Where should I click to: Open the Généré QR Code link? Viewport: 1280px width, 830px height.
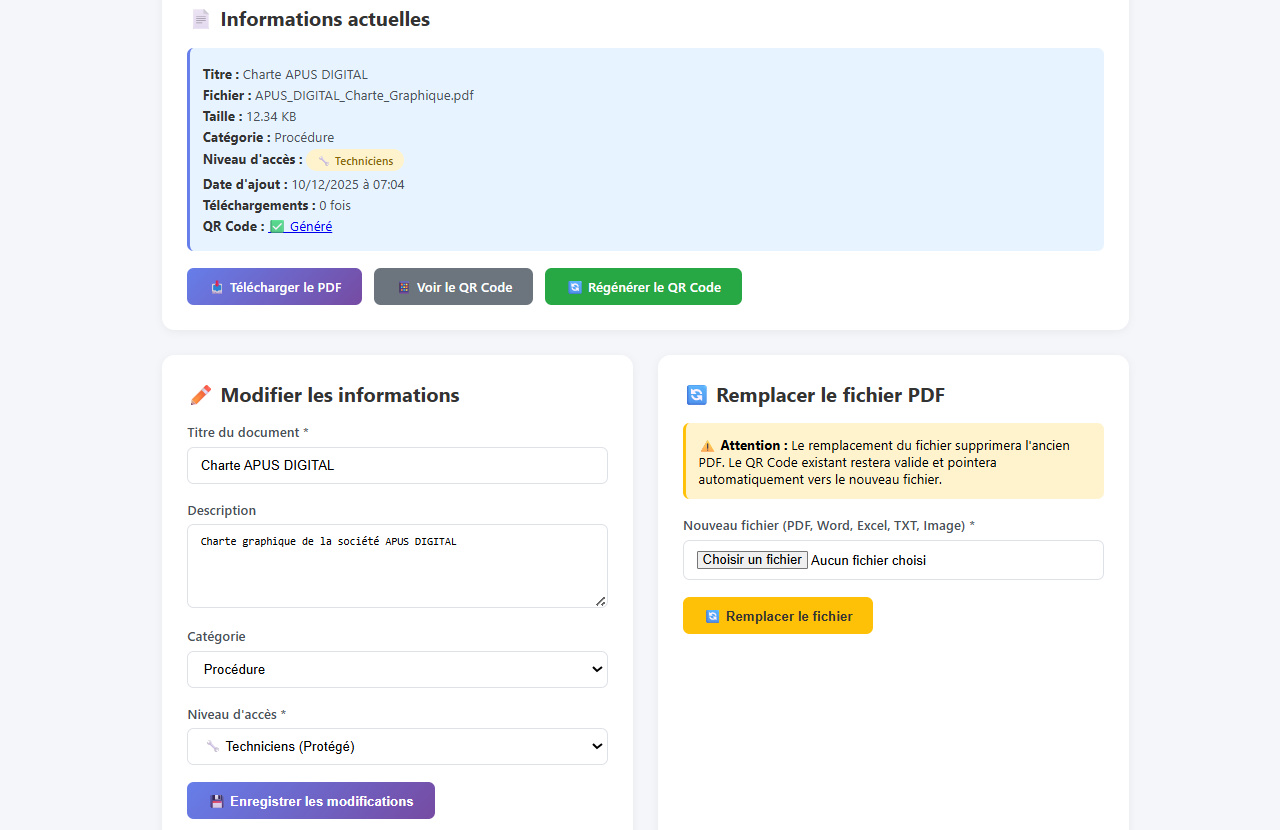click(x=310, y=227)
